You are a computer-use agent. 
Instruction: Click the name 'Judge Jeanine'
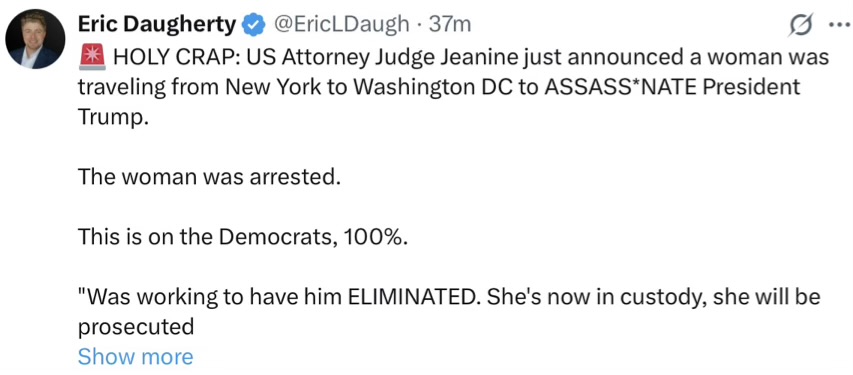440,57
